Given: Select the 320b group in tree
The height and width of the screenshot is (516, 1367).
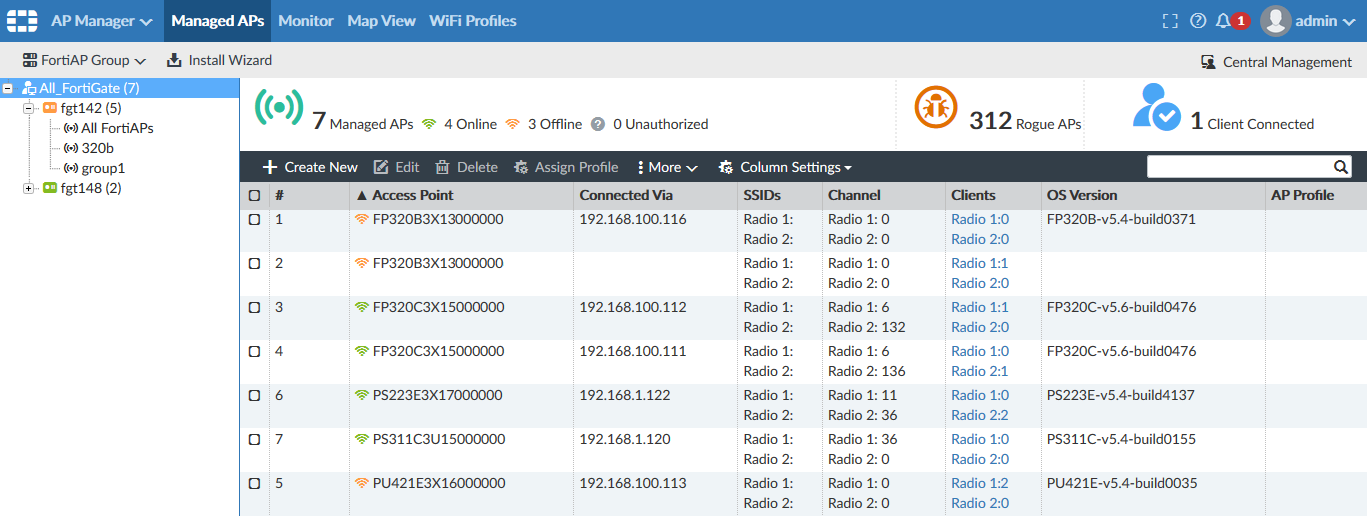Looking at the screenshot, I should (x=97, y=148).
